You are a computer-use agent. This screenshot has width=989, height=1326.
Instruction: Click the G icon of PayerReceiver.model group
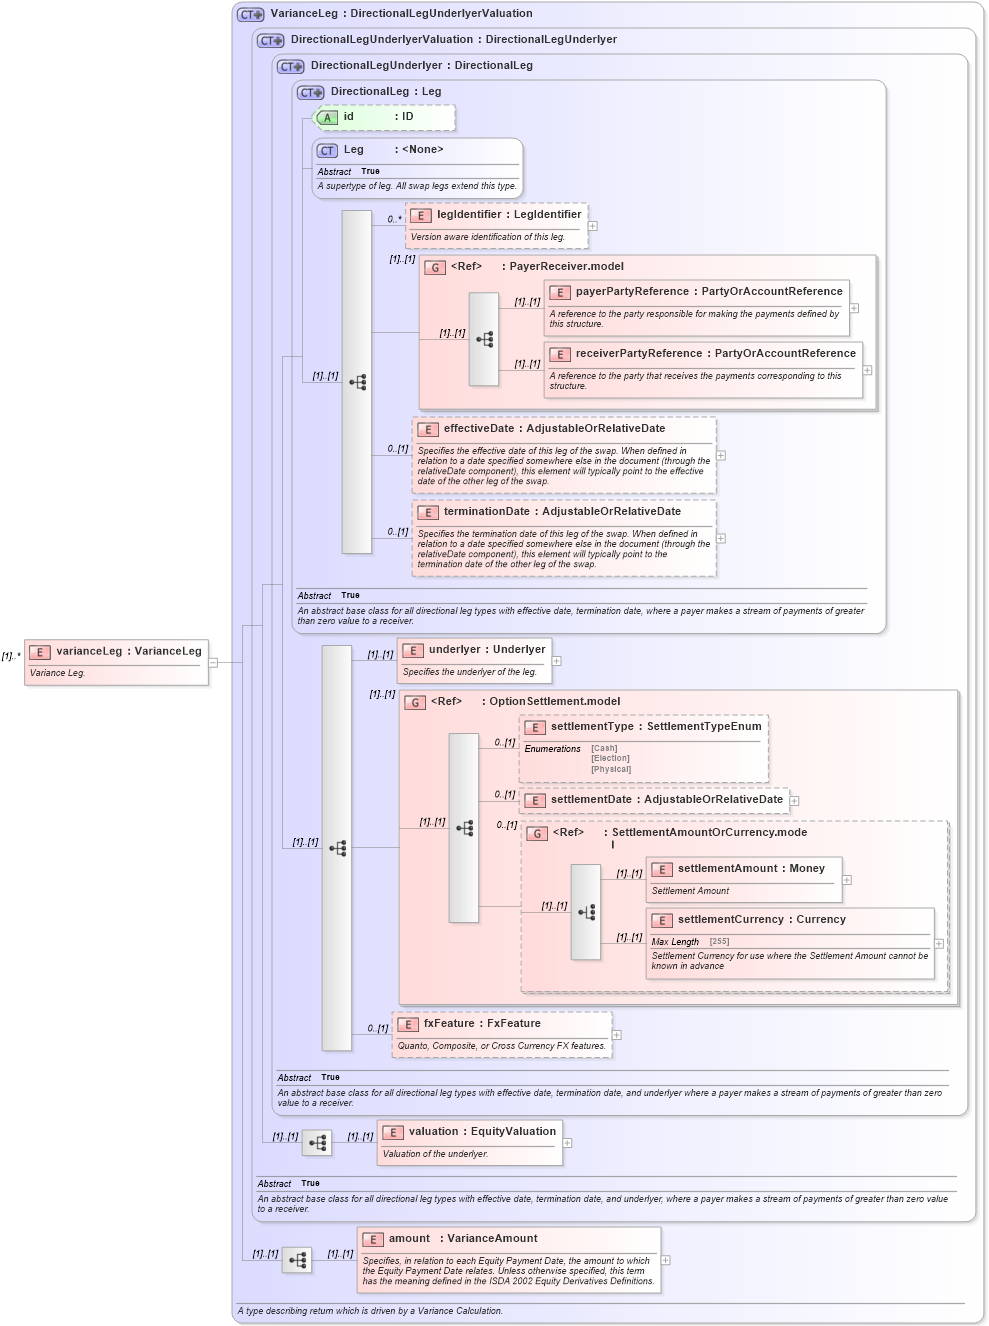pos(435,267)
